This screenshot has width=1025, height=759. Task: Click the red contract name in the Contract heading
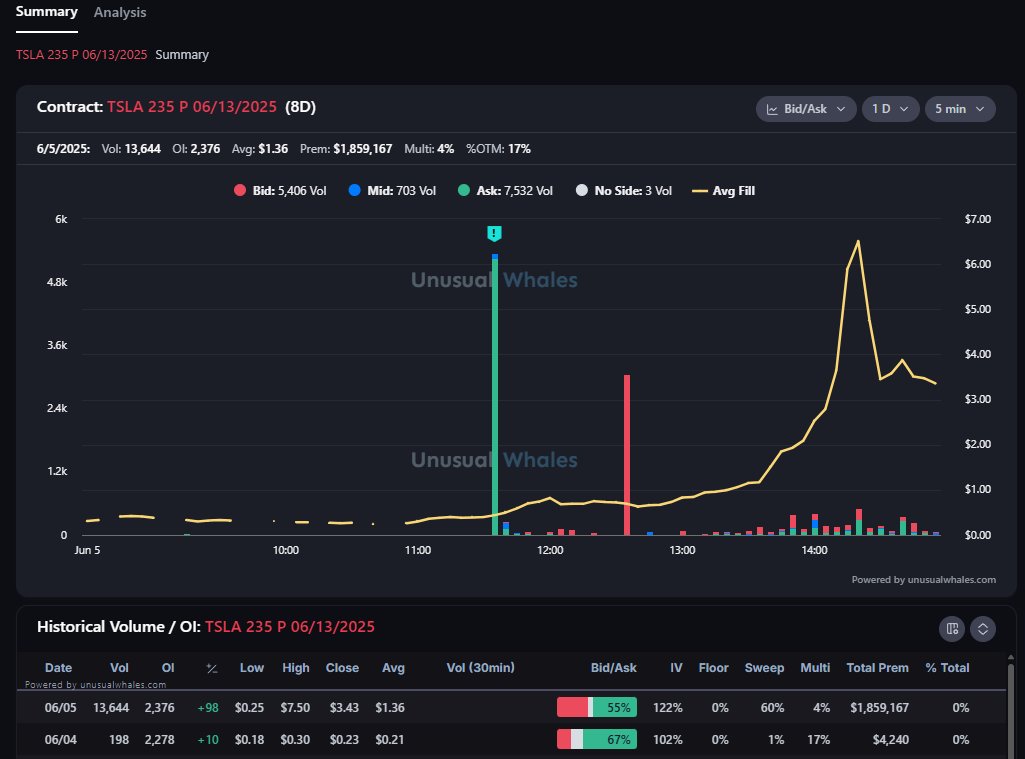[x=192, y=107]
